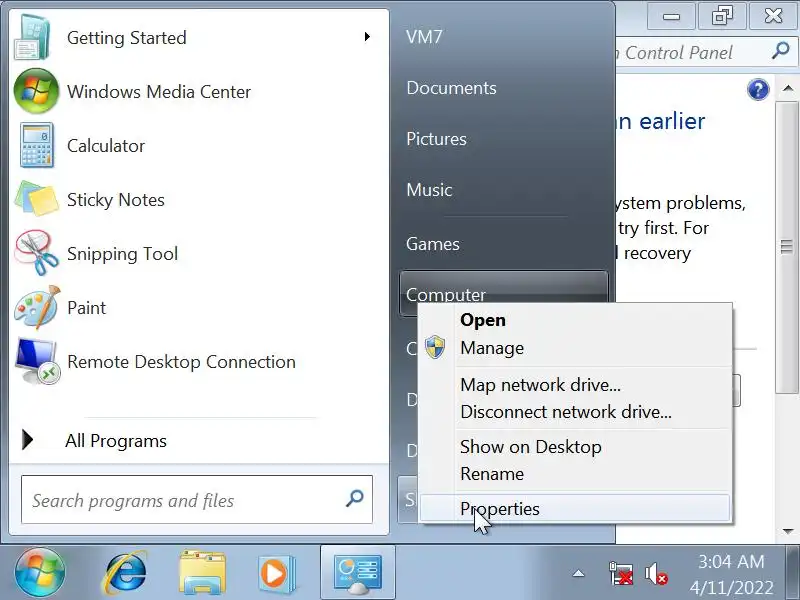Select Show on Desktop
The height and width of the screenshot is (600, 800).
(x=576, y=447)
